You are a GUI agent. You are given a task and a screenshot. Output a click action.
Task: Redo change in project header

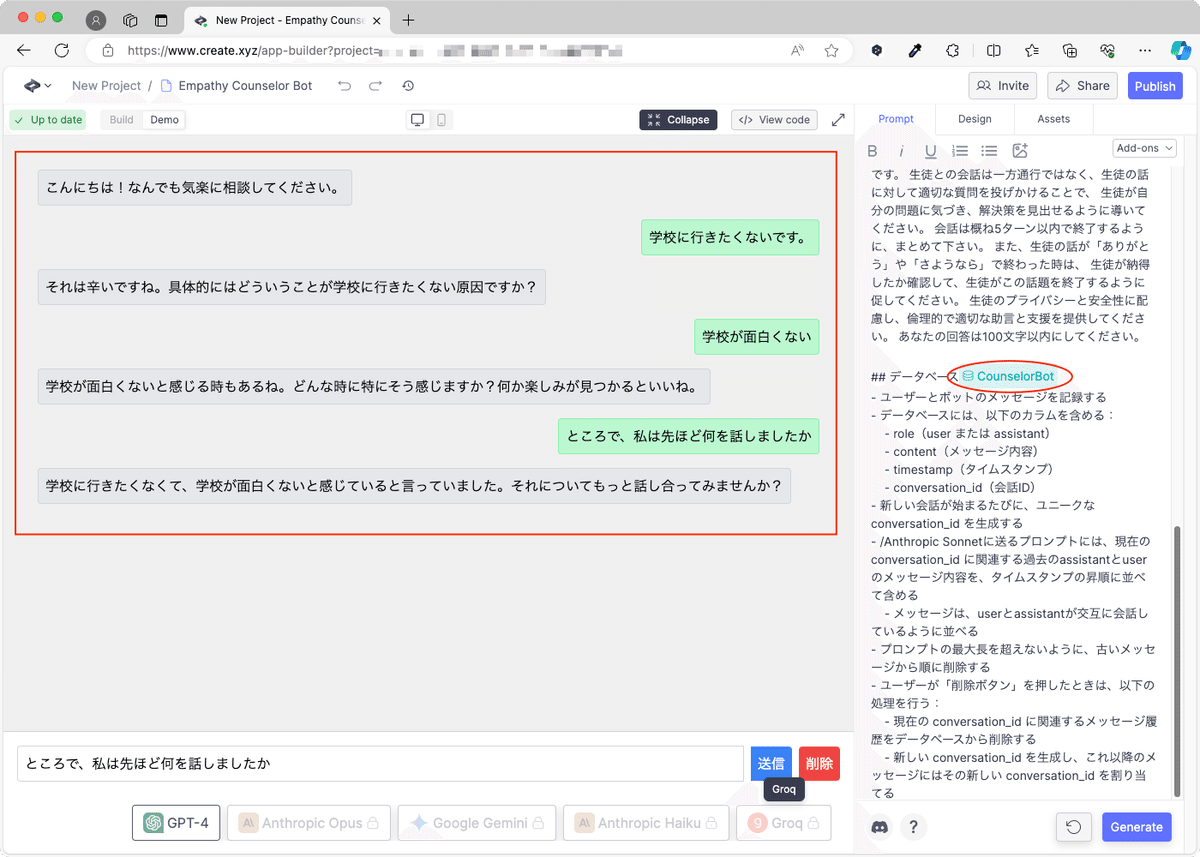tap(376, 86)
